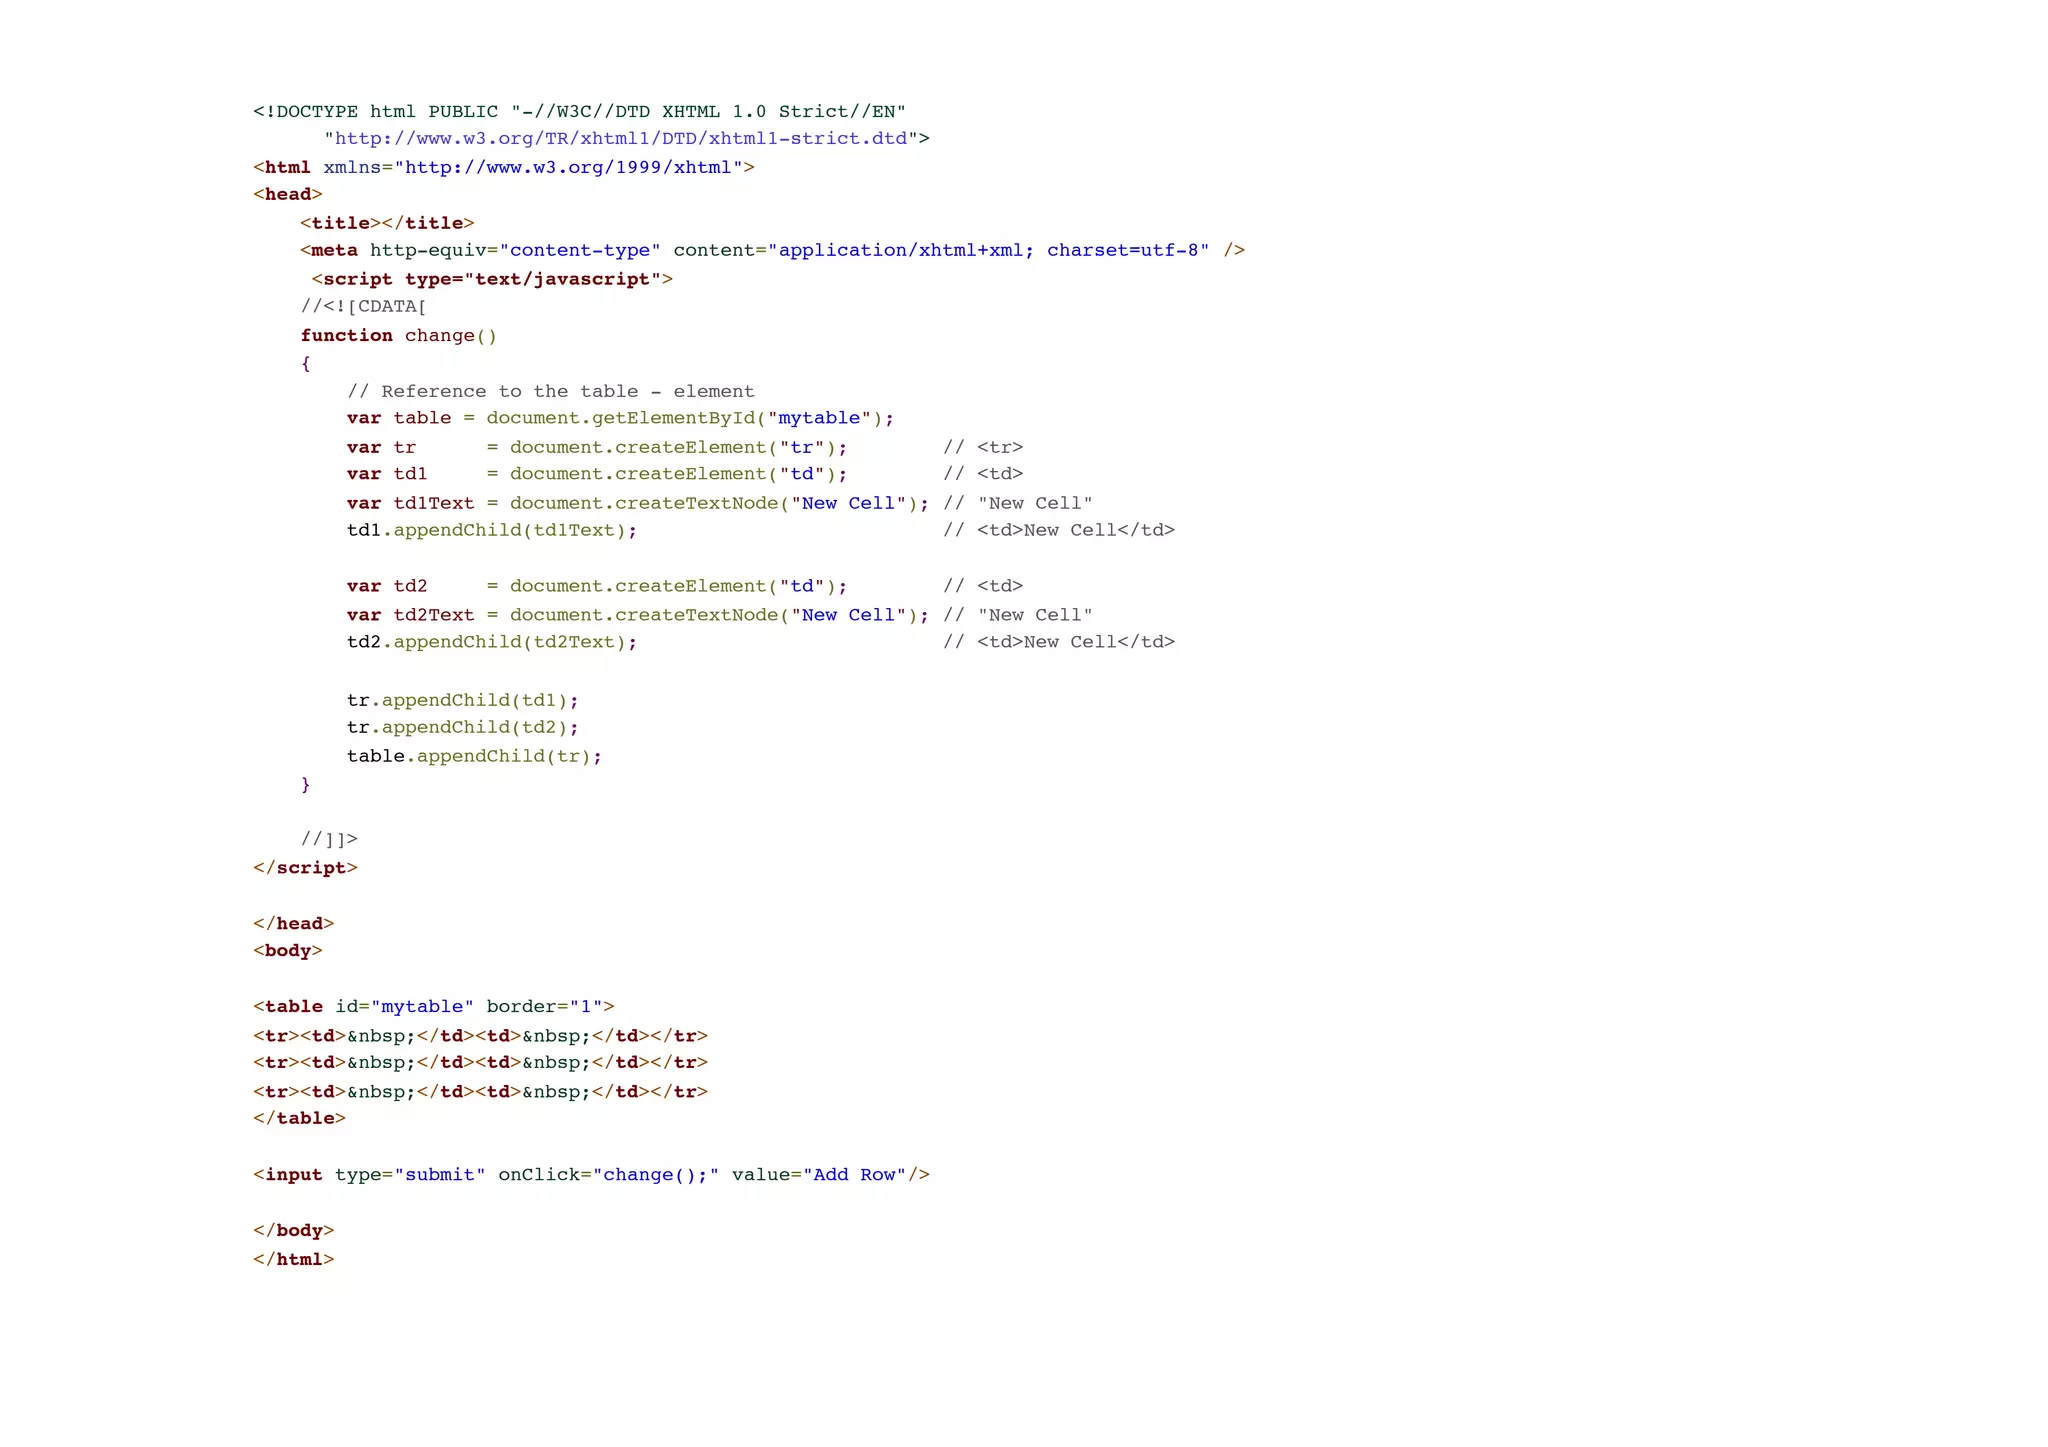Click the closing table tag
Screen dimensions: 2048x1447
(x=300, y=1118)
